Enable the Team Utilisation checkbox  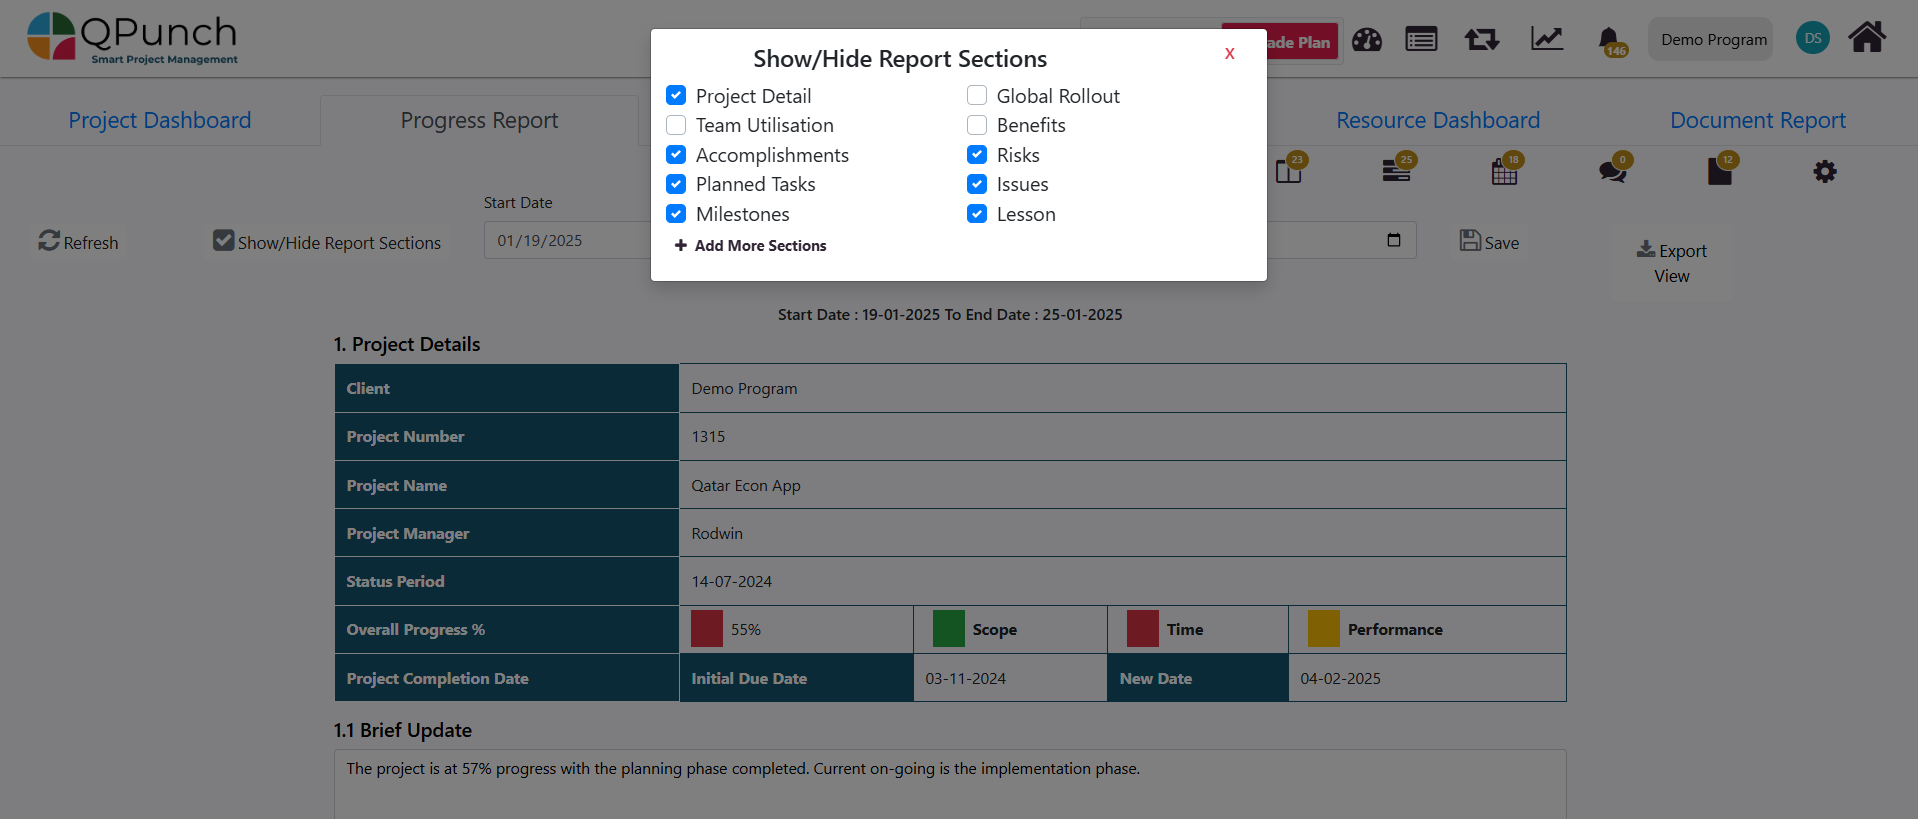(677, 125)
